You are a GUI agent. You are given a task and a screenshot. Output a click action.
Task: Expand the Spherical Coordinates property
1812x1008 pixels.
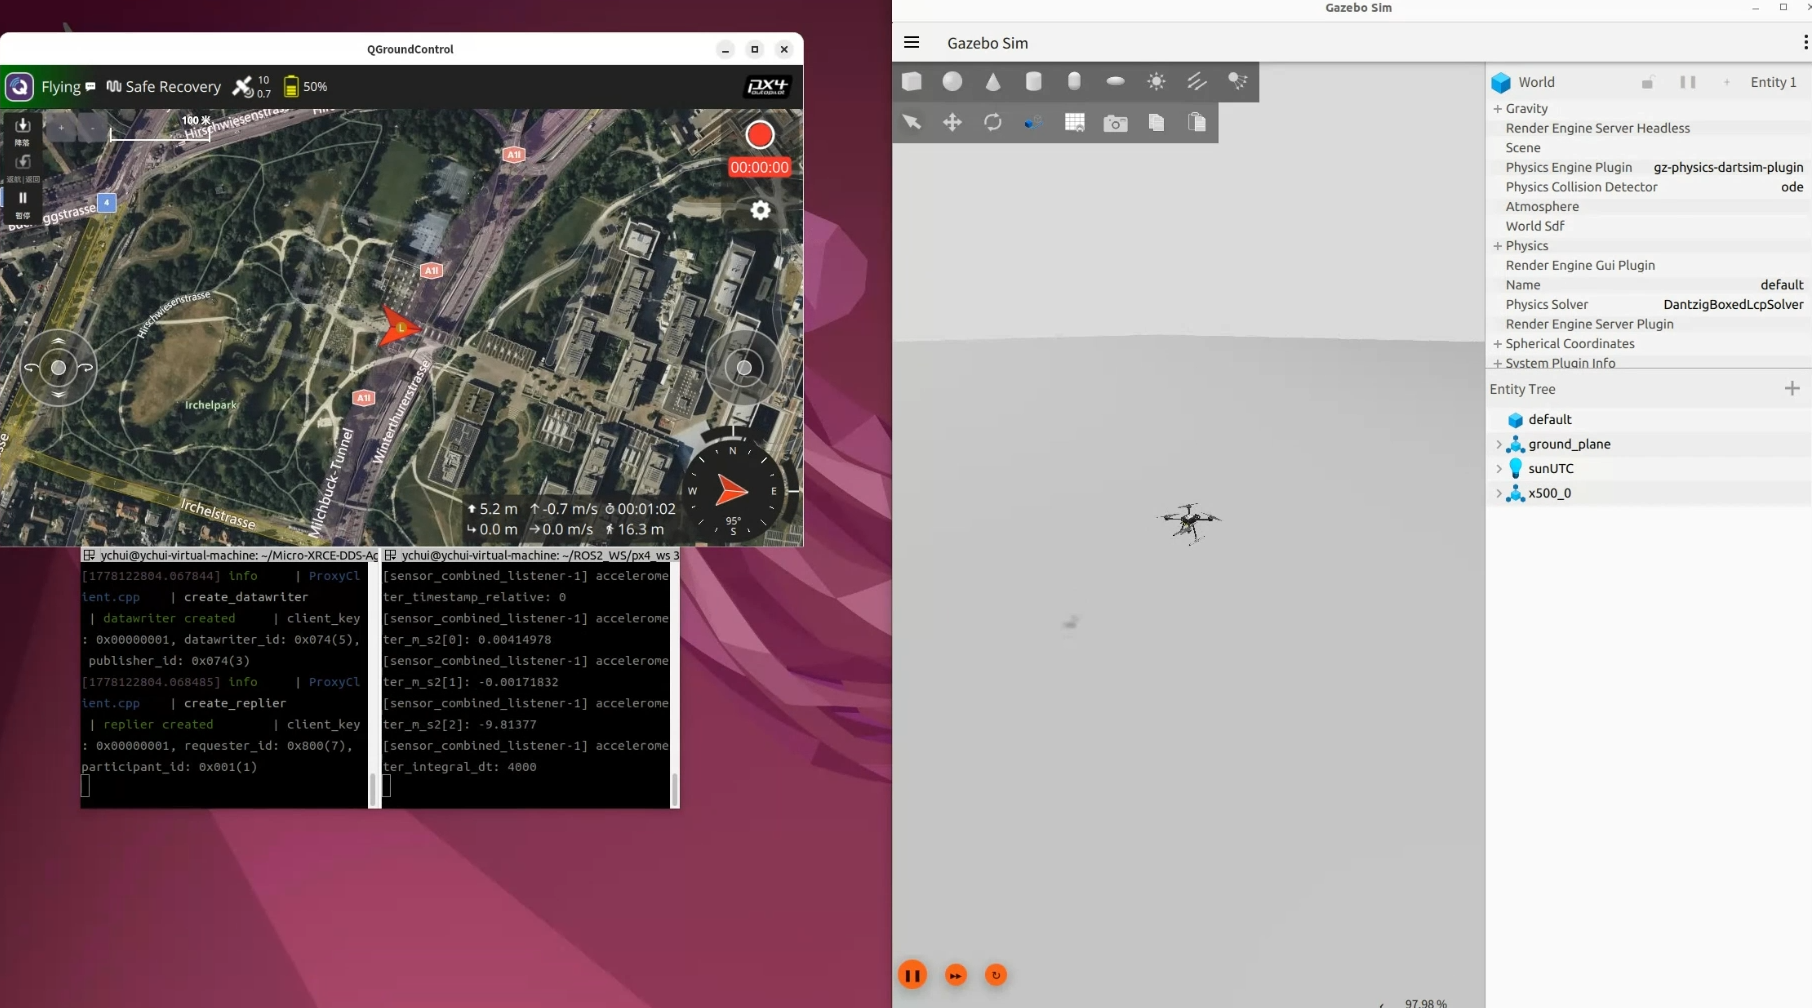pos(1498,344)
